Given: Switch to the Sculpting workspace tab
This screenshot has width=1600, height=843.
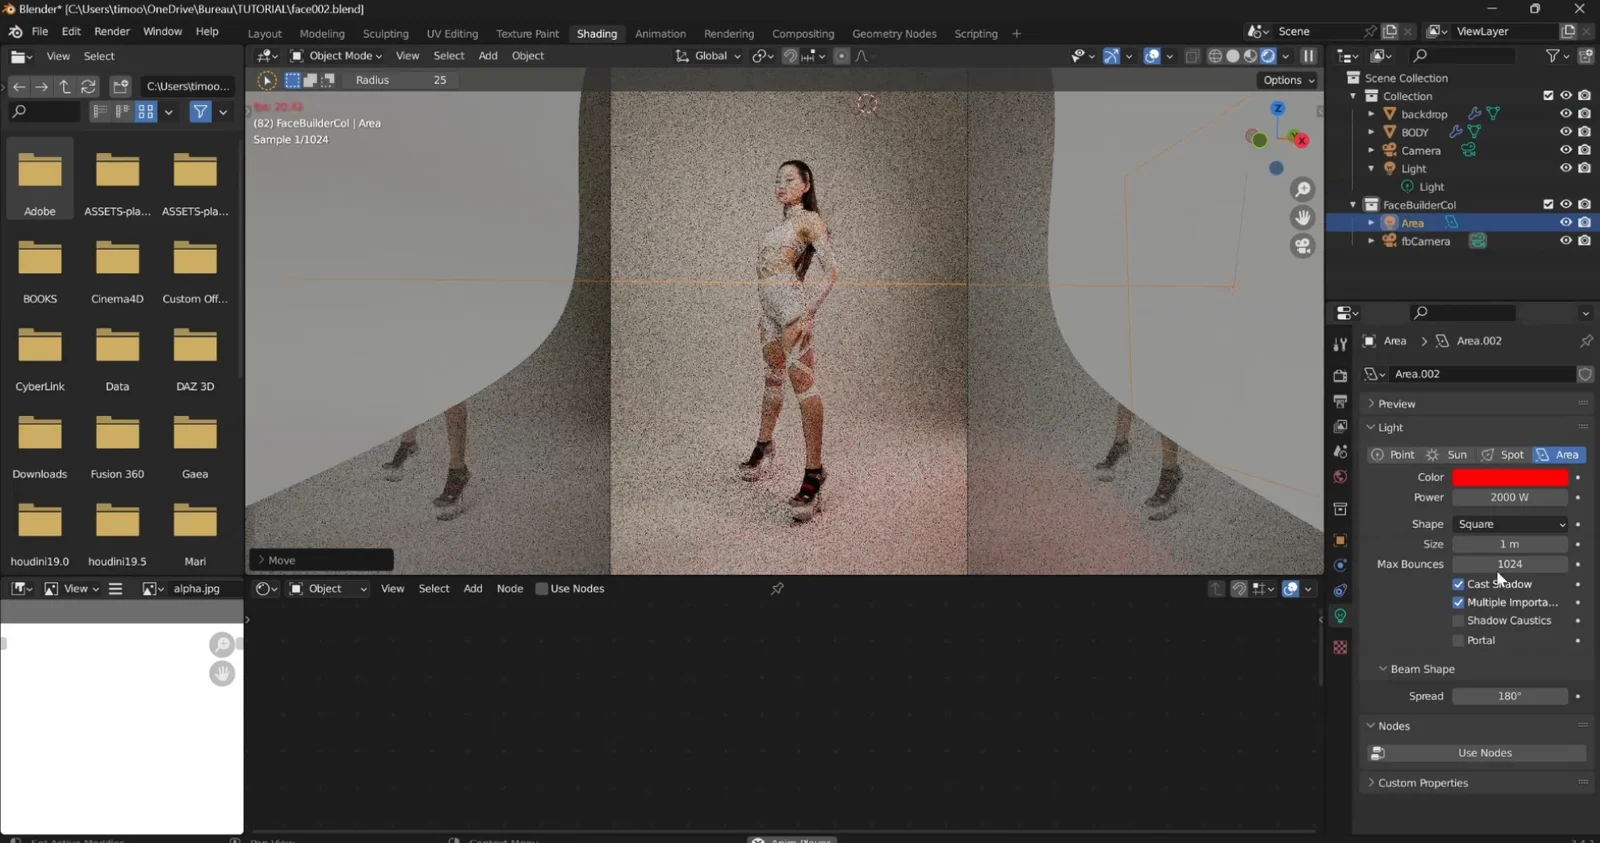Looking at the screenshot, I should click(x=385, y=34).
